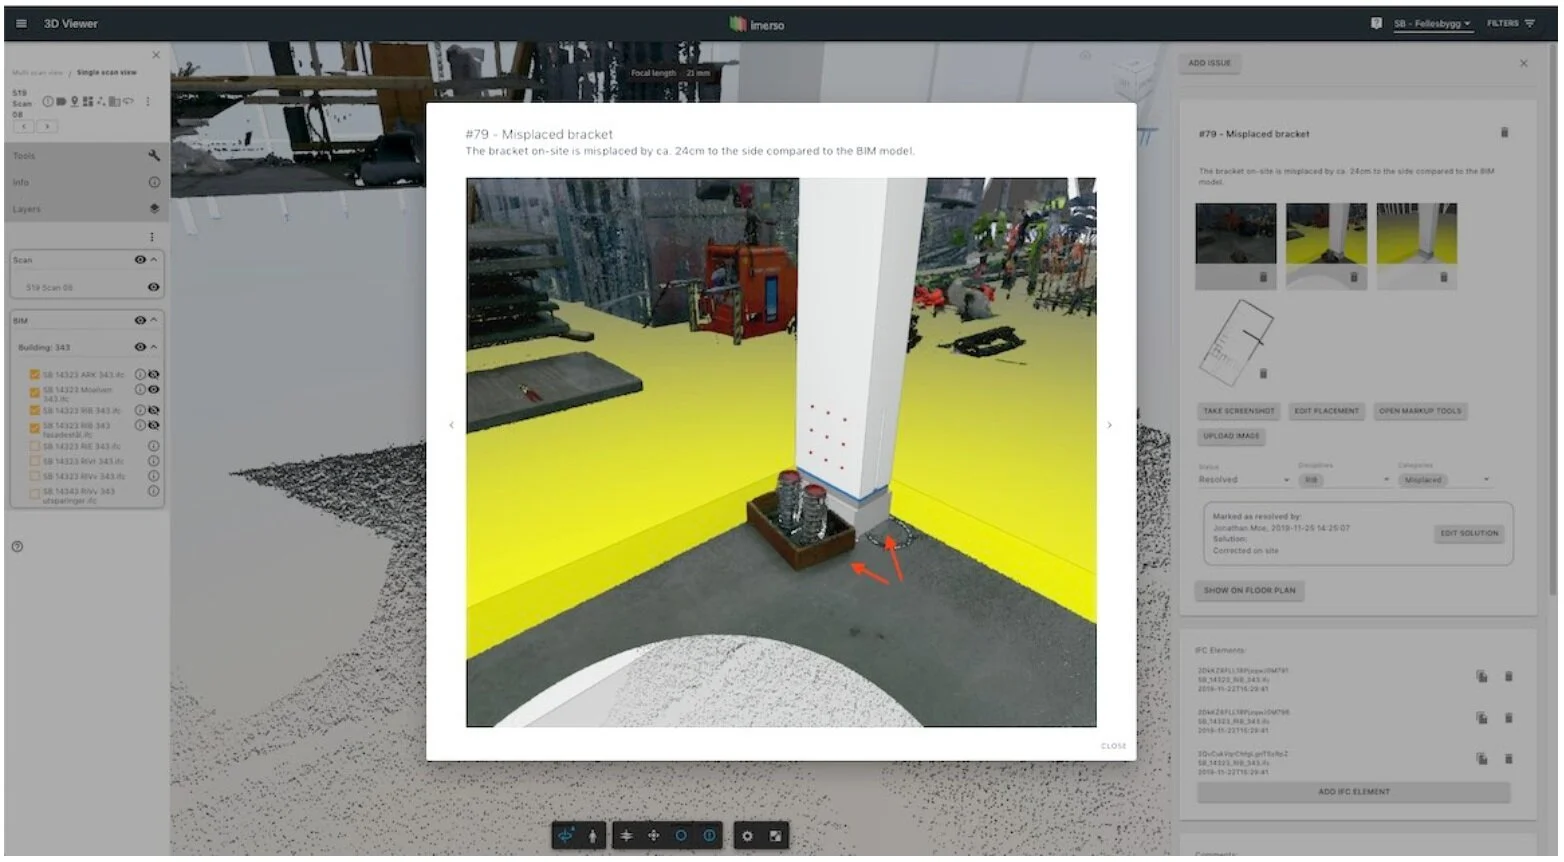The image size is (1564, 862).
Task: Adjust the focal length slider
Action: tap(693, 72)
